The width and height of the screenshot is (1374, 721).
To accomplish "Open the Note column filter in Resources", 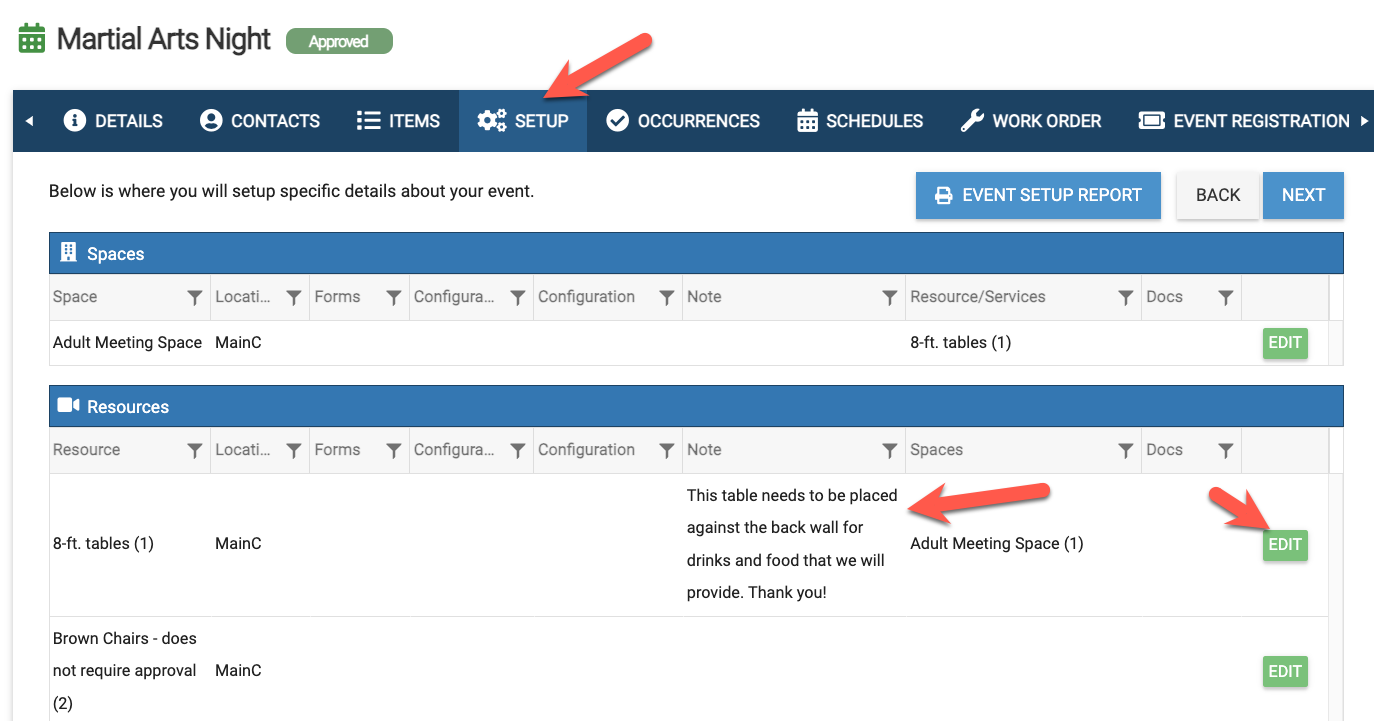I will pos(889,450).
